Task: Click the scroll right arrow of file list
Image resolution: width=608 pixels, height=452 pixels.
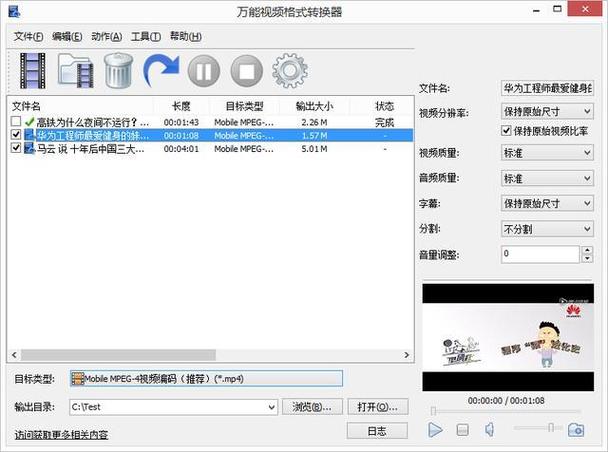Action: [x=406, y=354]
